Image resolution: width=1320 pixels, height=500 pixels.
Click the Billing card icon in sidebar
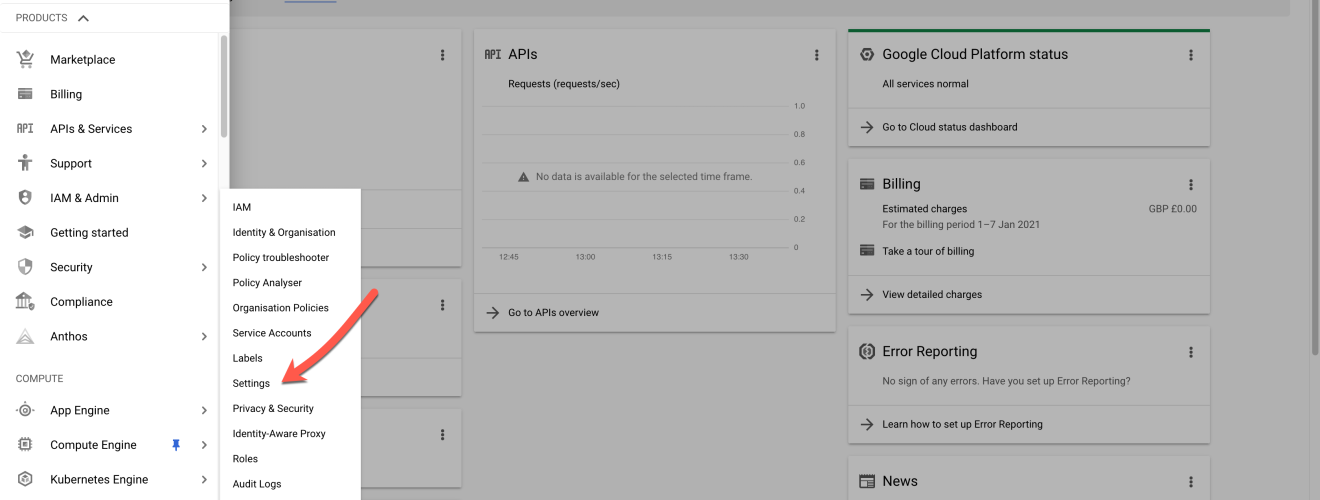26,94
